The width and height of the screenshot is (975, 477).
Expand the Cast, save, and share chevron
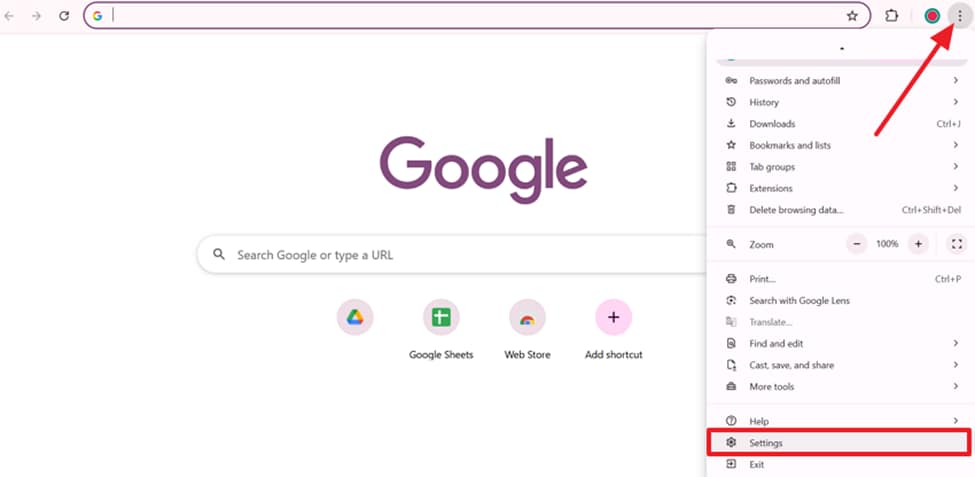[956, 365]
